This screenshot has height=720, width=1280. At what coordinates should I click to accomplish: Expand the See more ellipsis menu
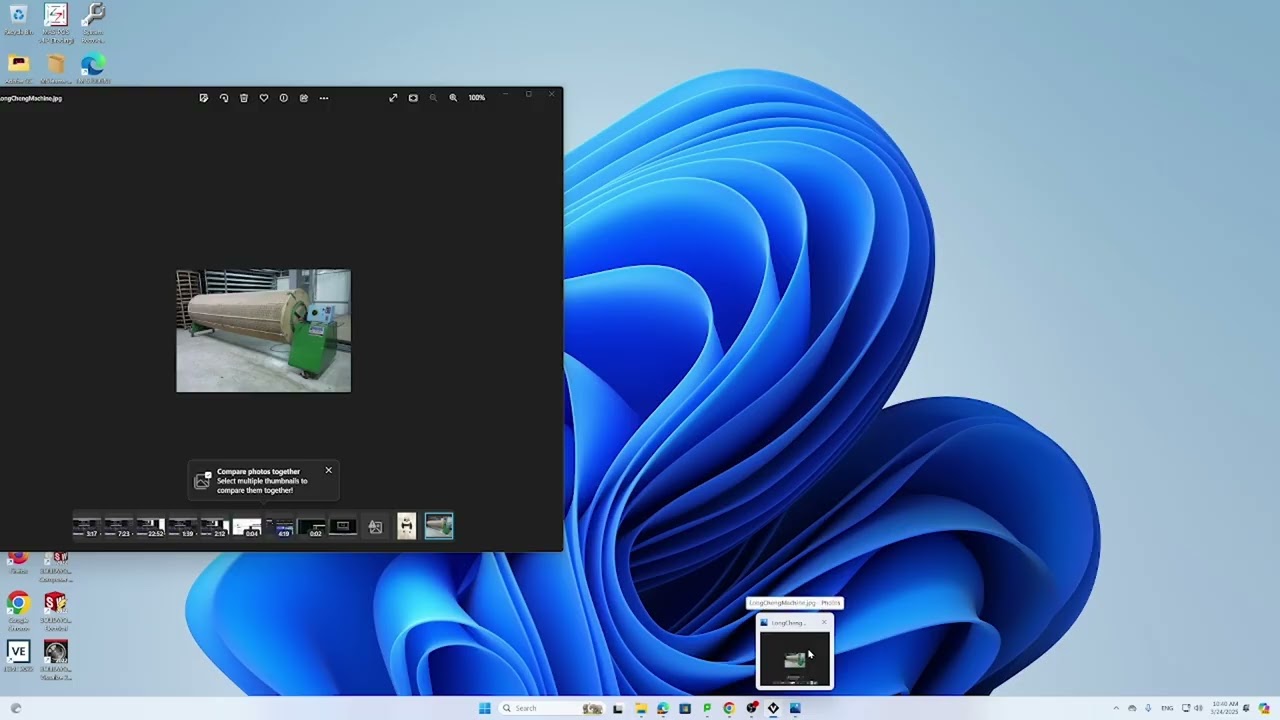[x=324, y=98]
